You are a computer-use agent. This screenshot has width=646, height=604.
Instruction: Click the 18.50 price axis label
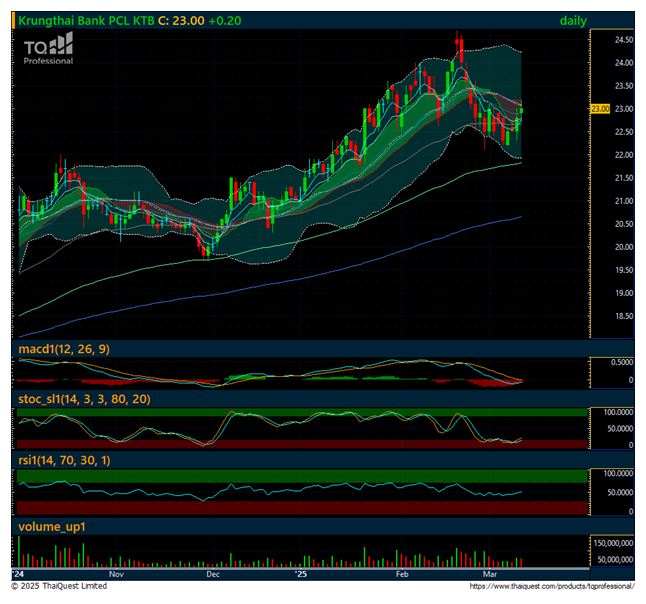pyautogui.click(x=624, y=317)
